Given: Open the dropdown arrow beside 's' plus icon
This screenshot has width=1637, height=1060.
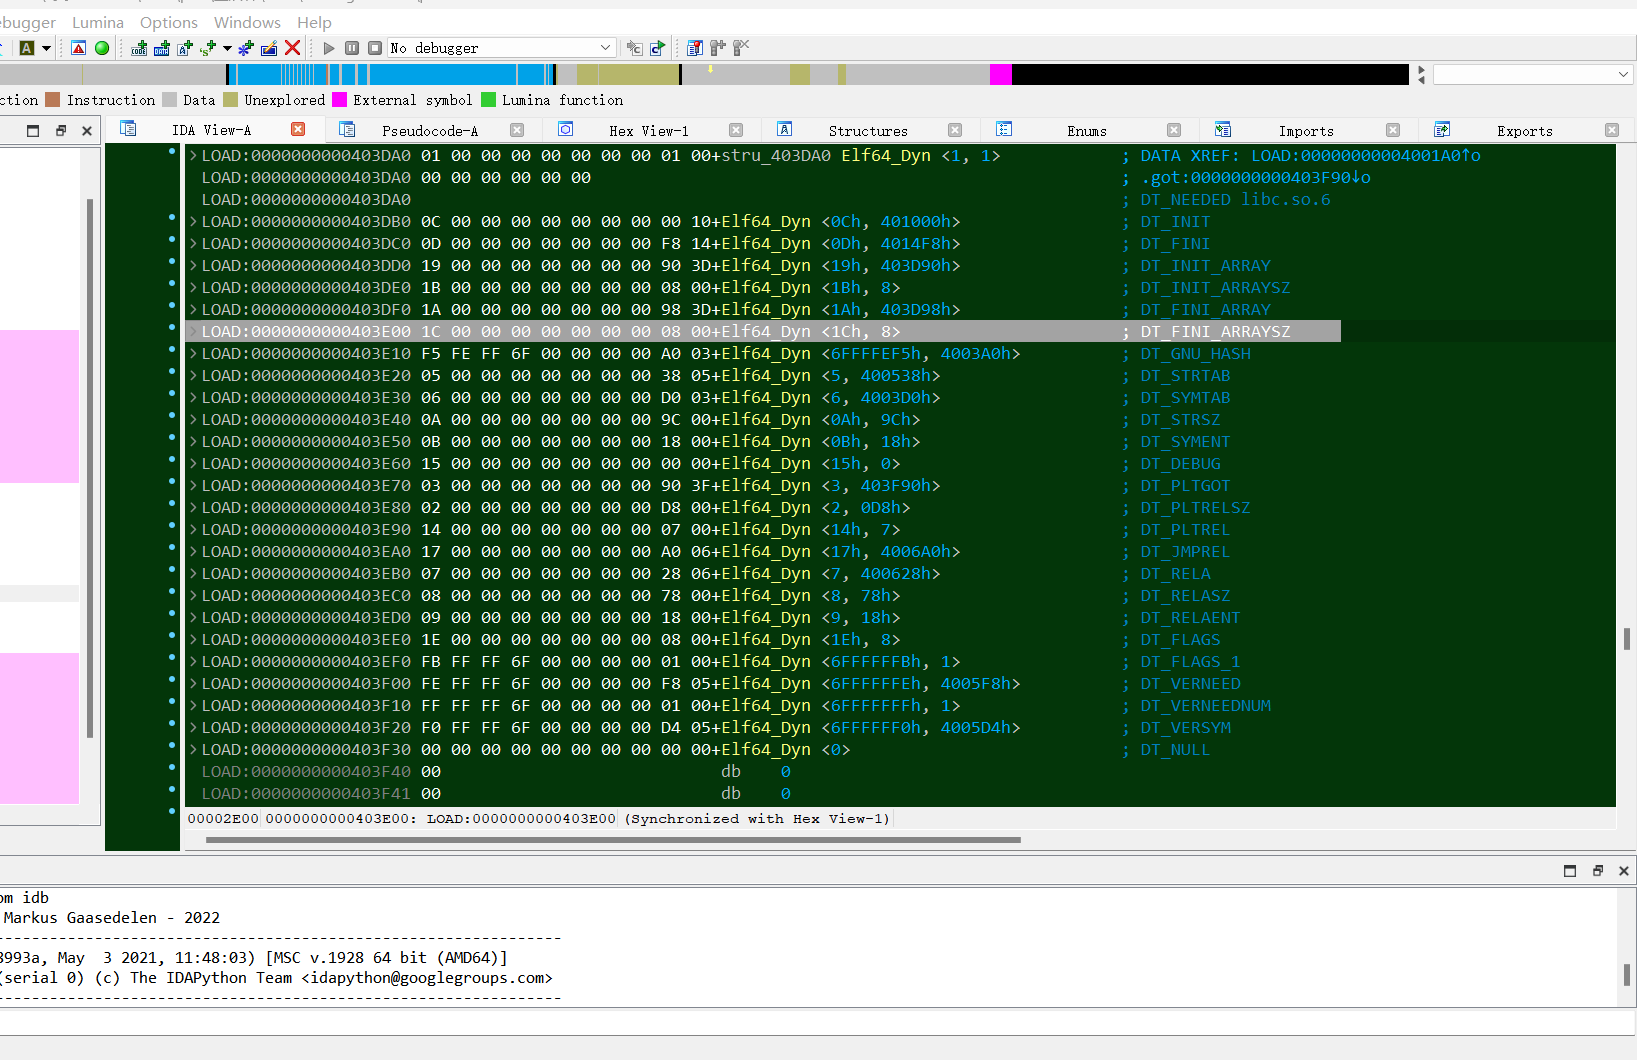Looking at the screenshot, I should [x=227, y=48].
